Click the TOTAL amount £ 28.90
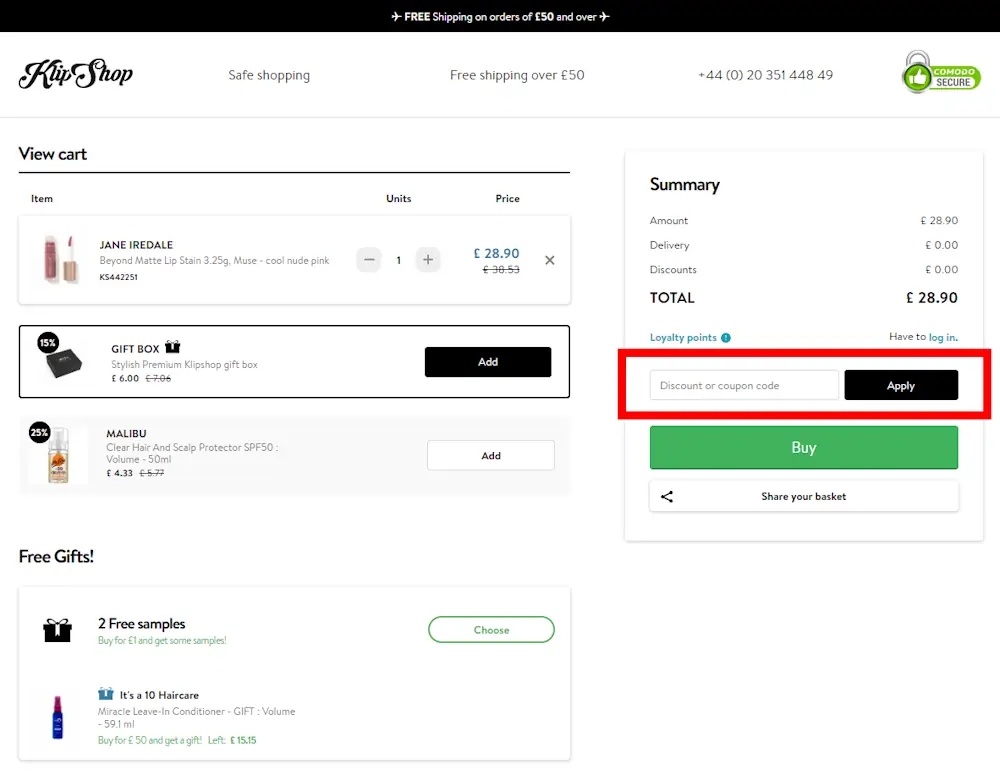This screenshot has height=775, width=1000. tap(932, 298)
